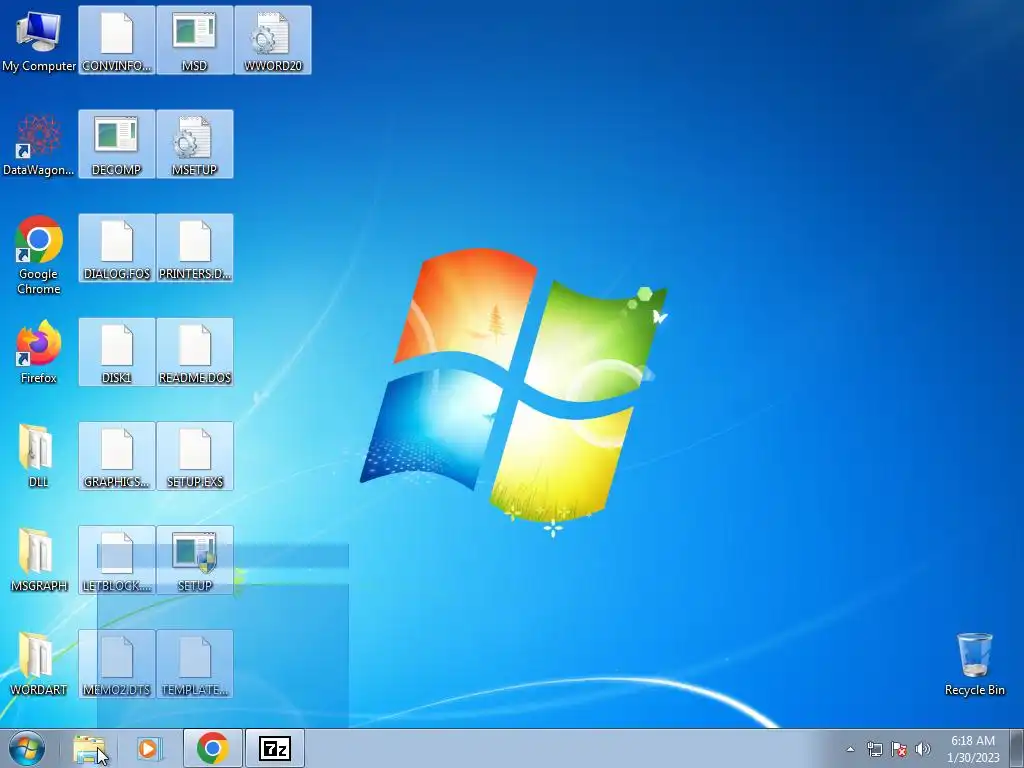Select the MEMO2.DTS file icon
1024x768 pixels.
pyautogui.click(x=117, y=664)
